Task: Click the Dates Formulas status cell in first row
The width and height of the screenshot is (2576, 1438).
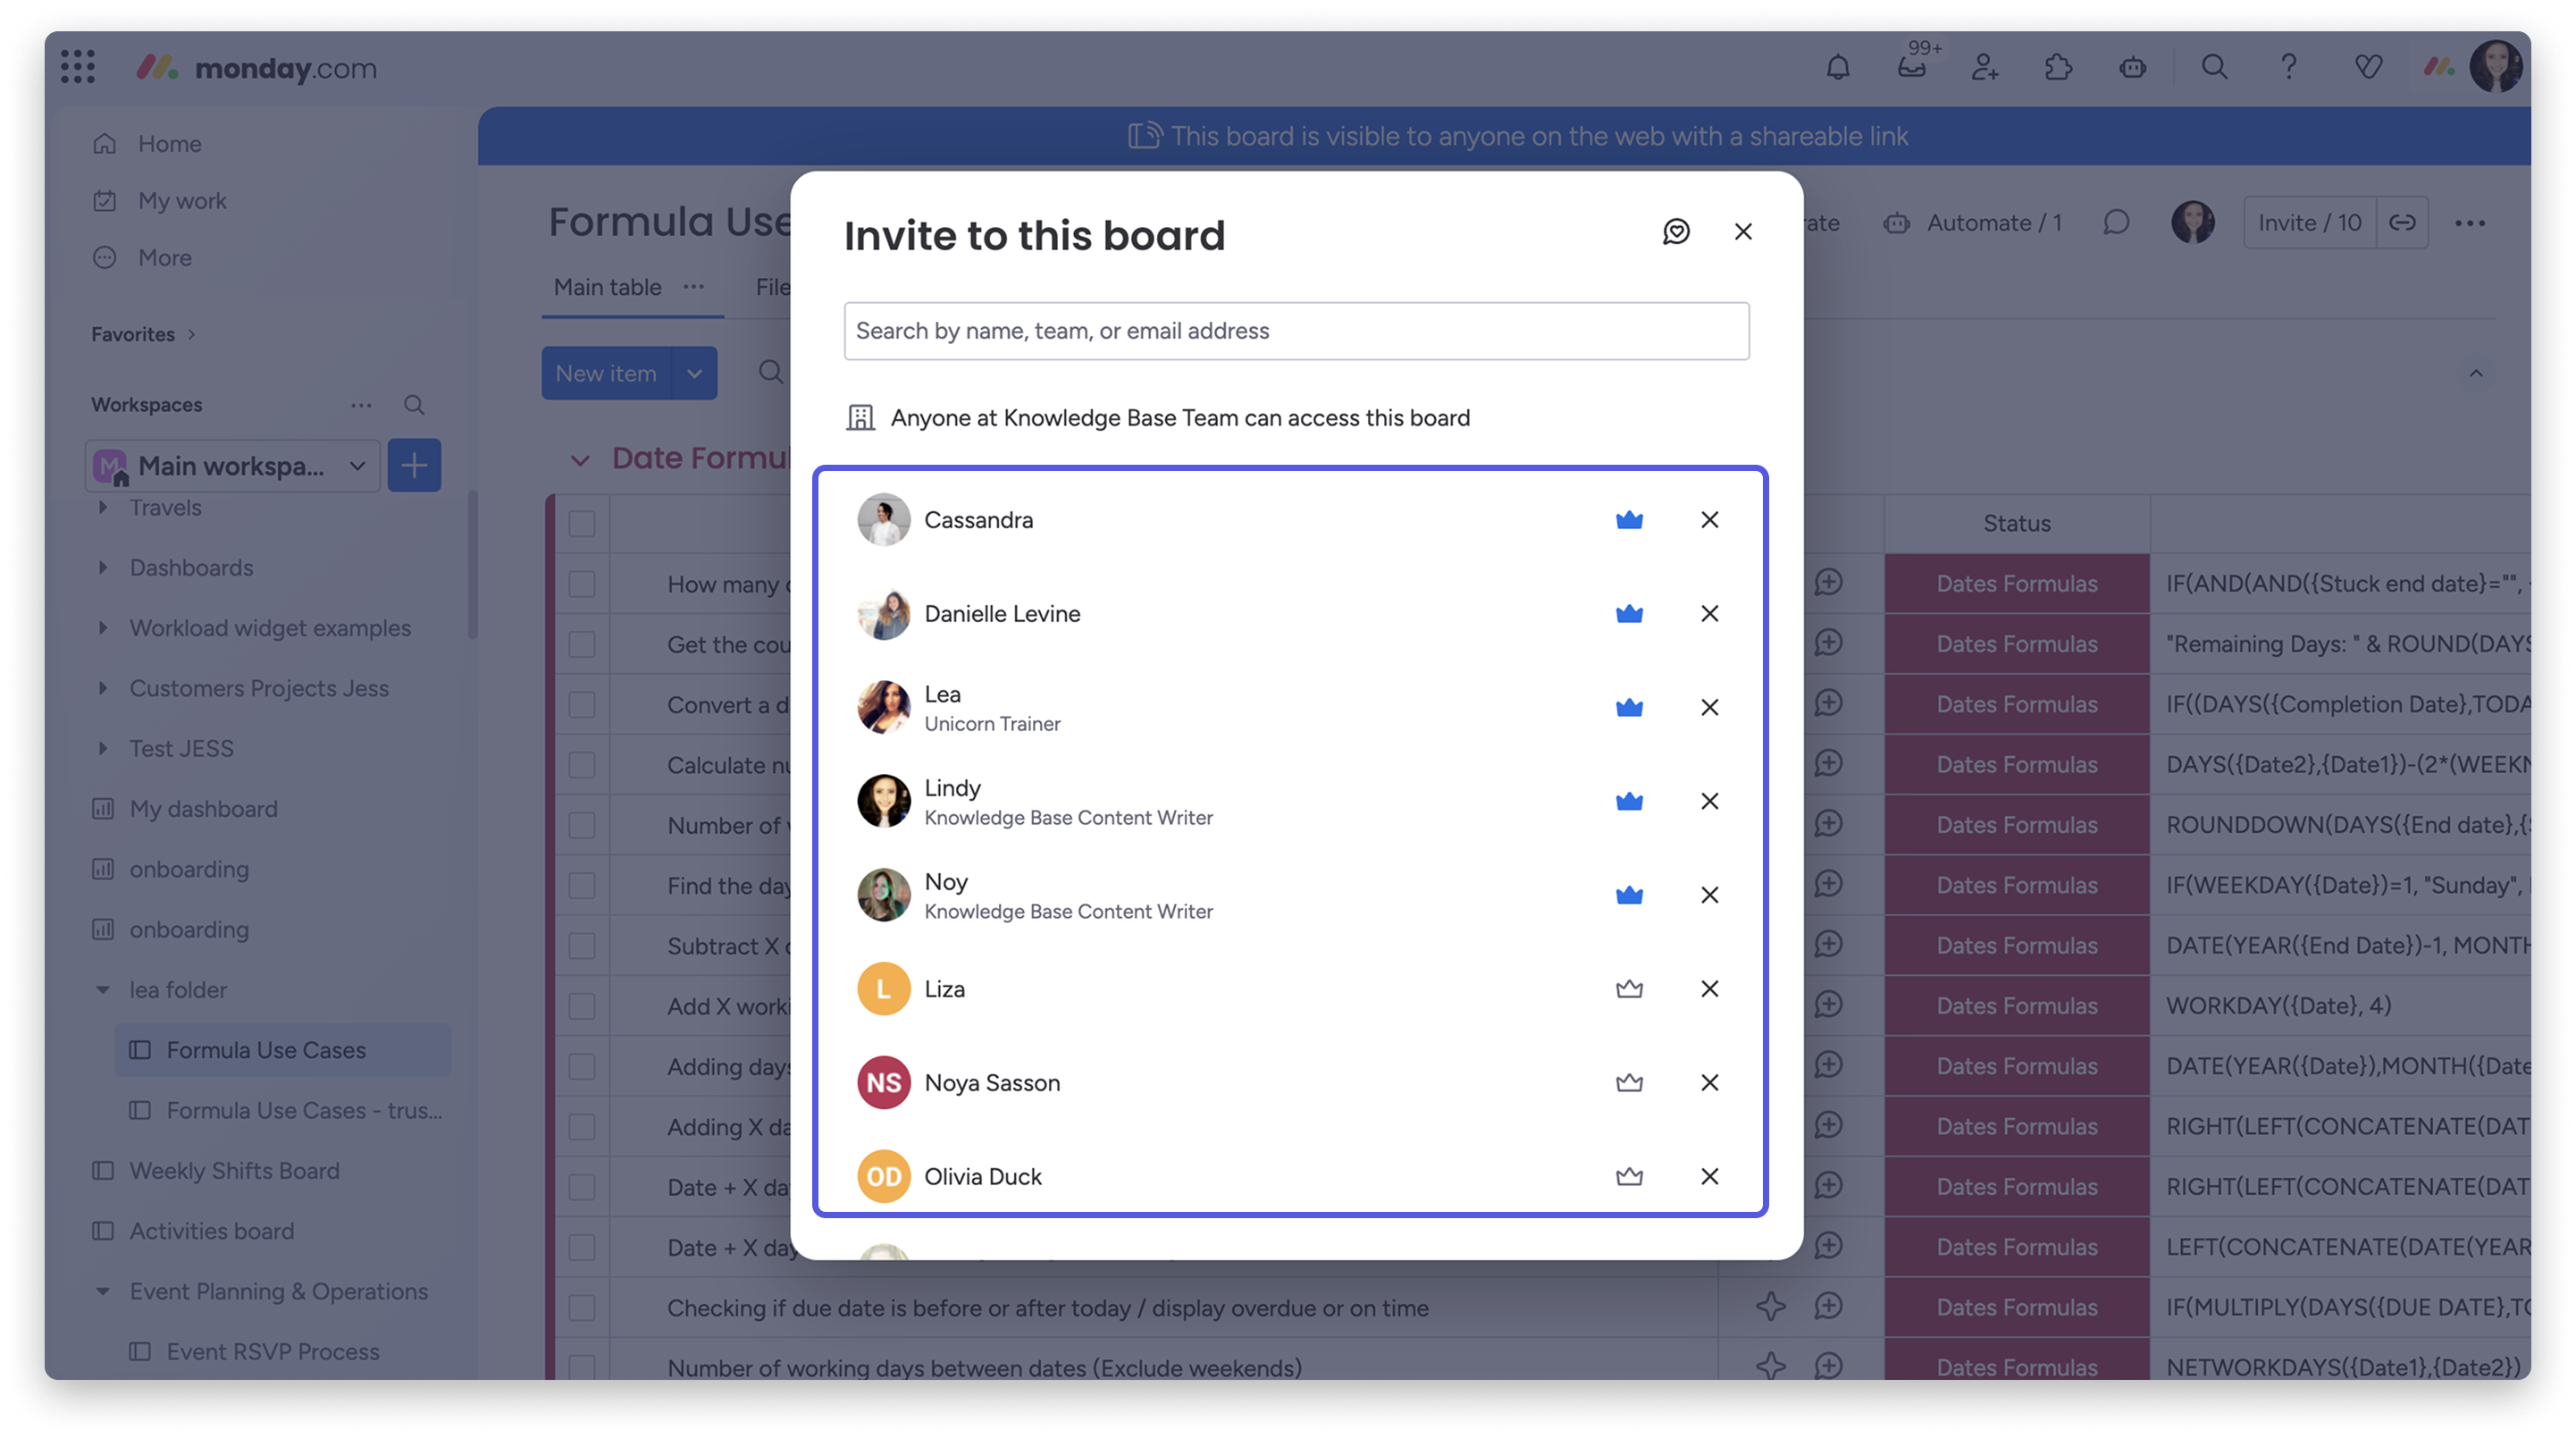Action: (x=2016, y=584)
